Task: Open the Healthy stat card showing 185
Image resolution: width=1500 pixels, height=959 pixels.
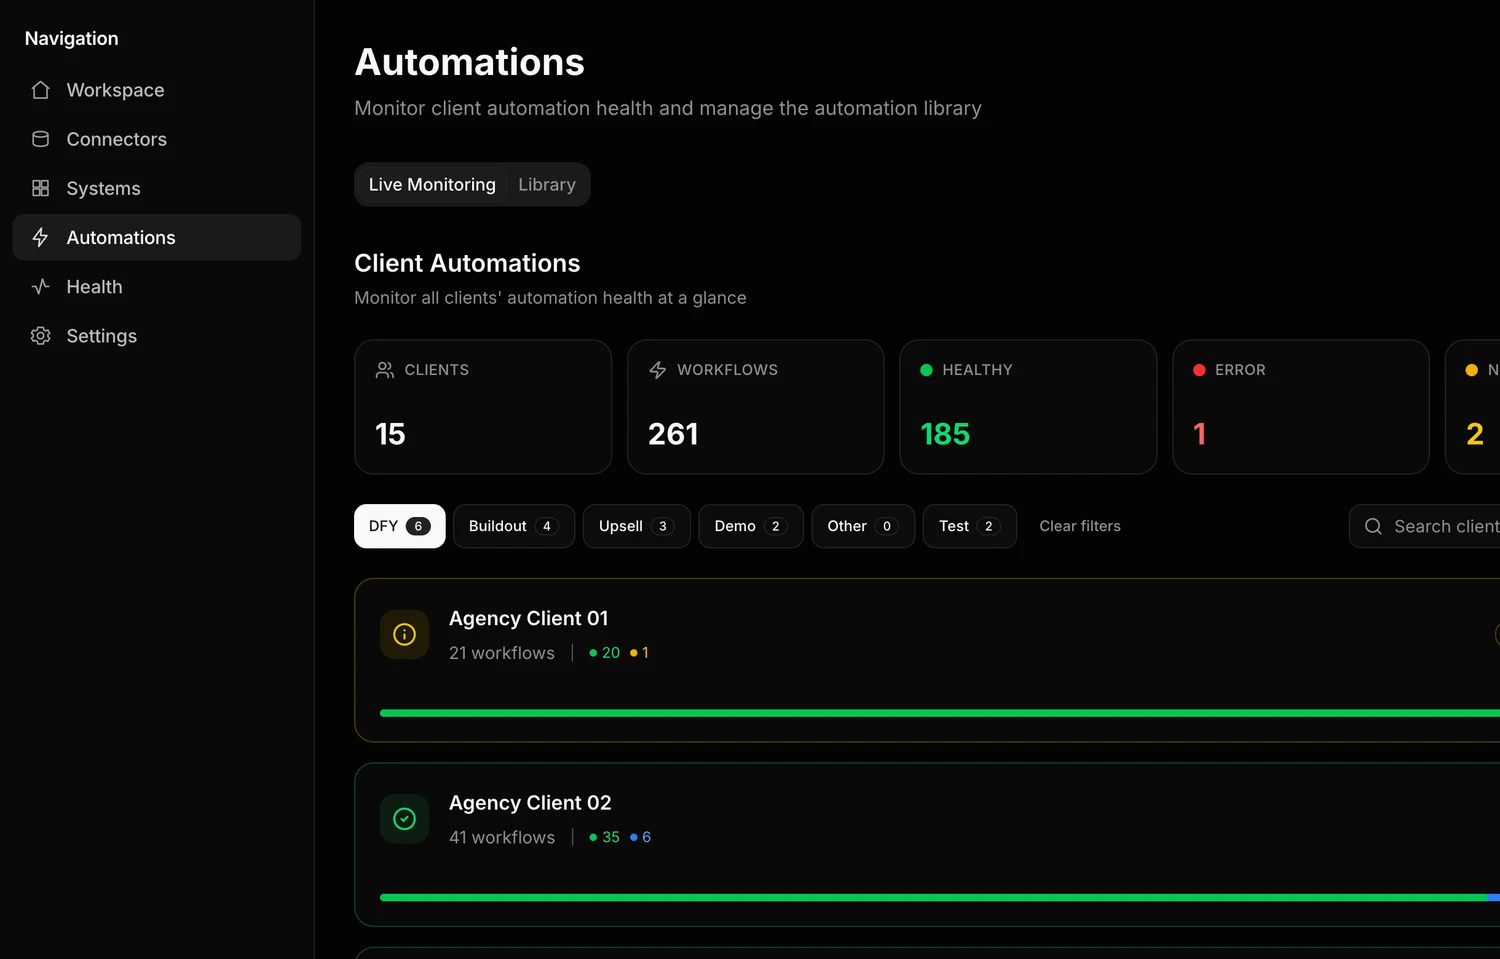Action: (1028, 407)
